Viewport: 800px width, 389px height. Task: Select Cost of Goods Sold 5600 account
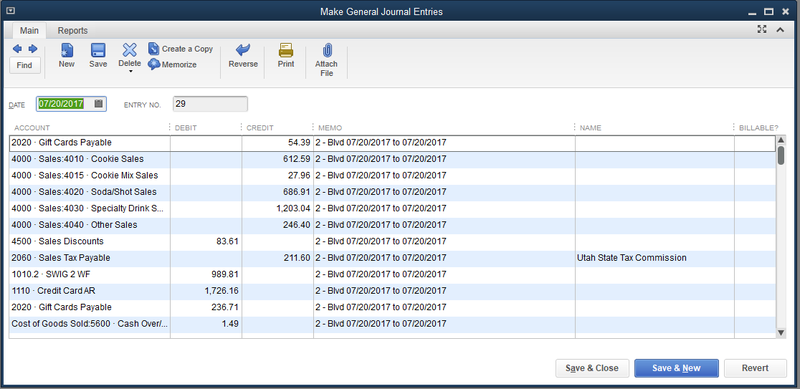90,324
